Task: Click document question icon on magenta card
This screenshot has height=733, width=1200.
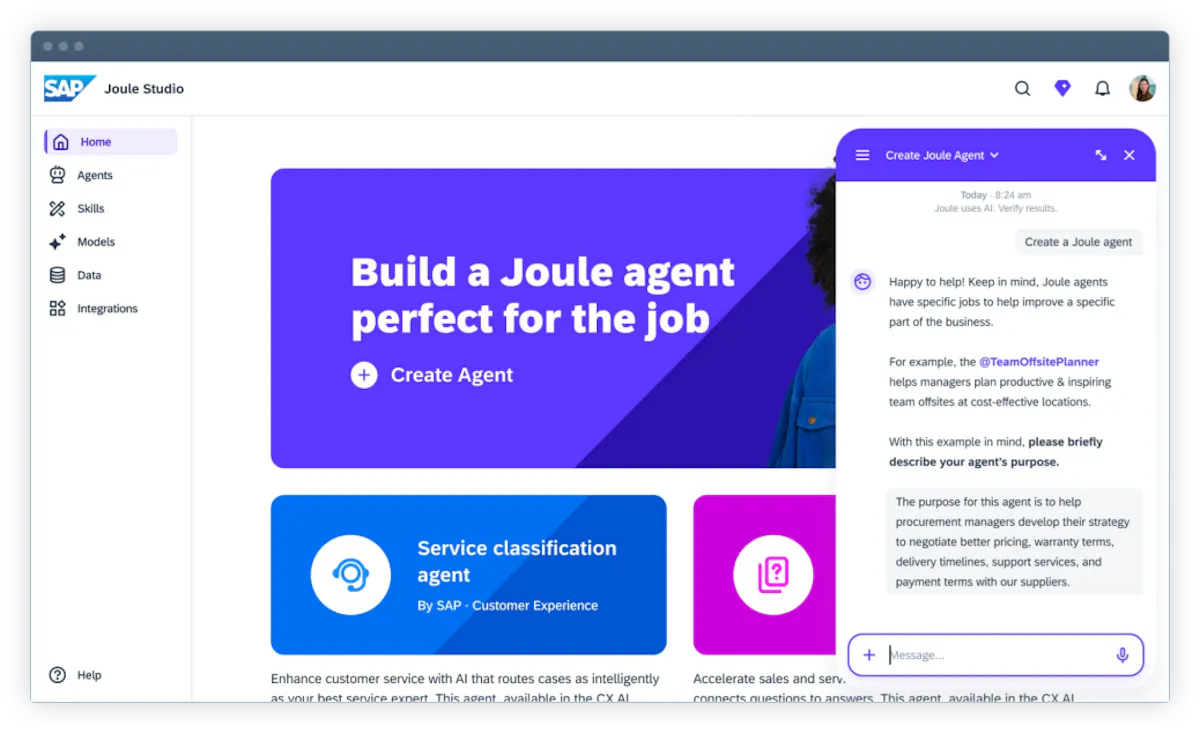Action: (x=773, y=575)
